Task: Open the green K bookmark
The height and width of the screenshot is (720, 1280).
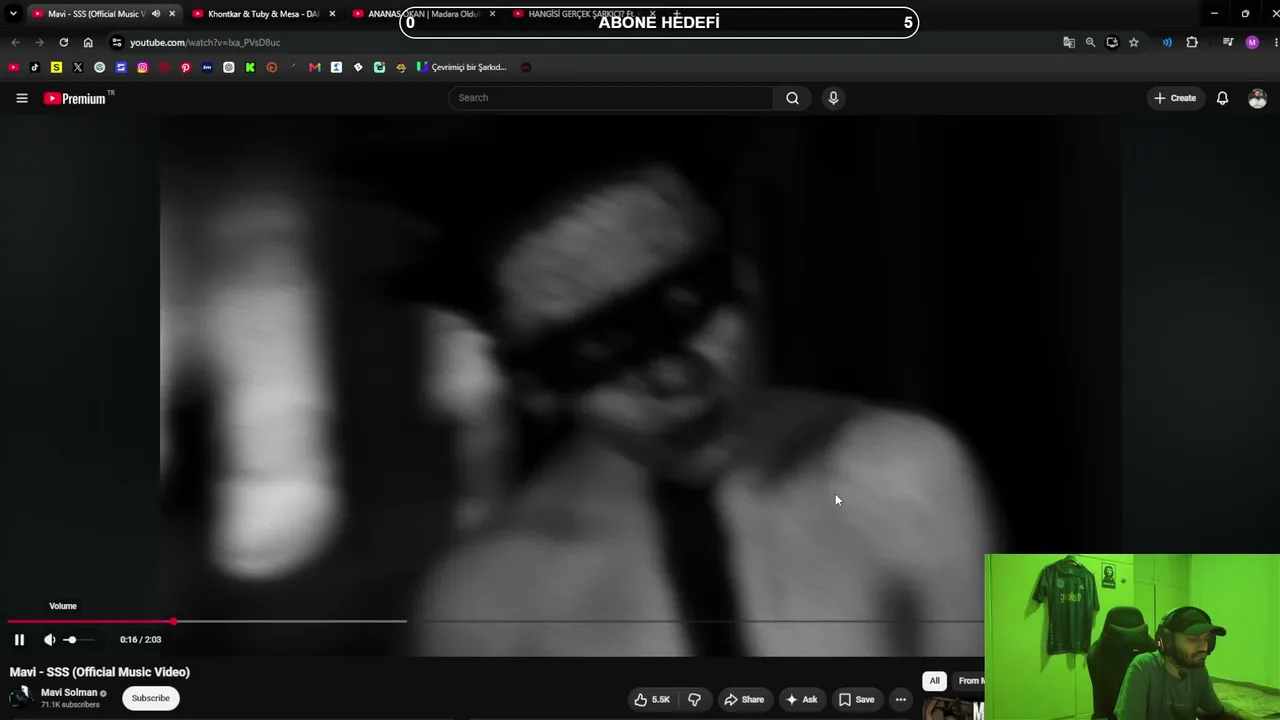Action: 250,67
